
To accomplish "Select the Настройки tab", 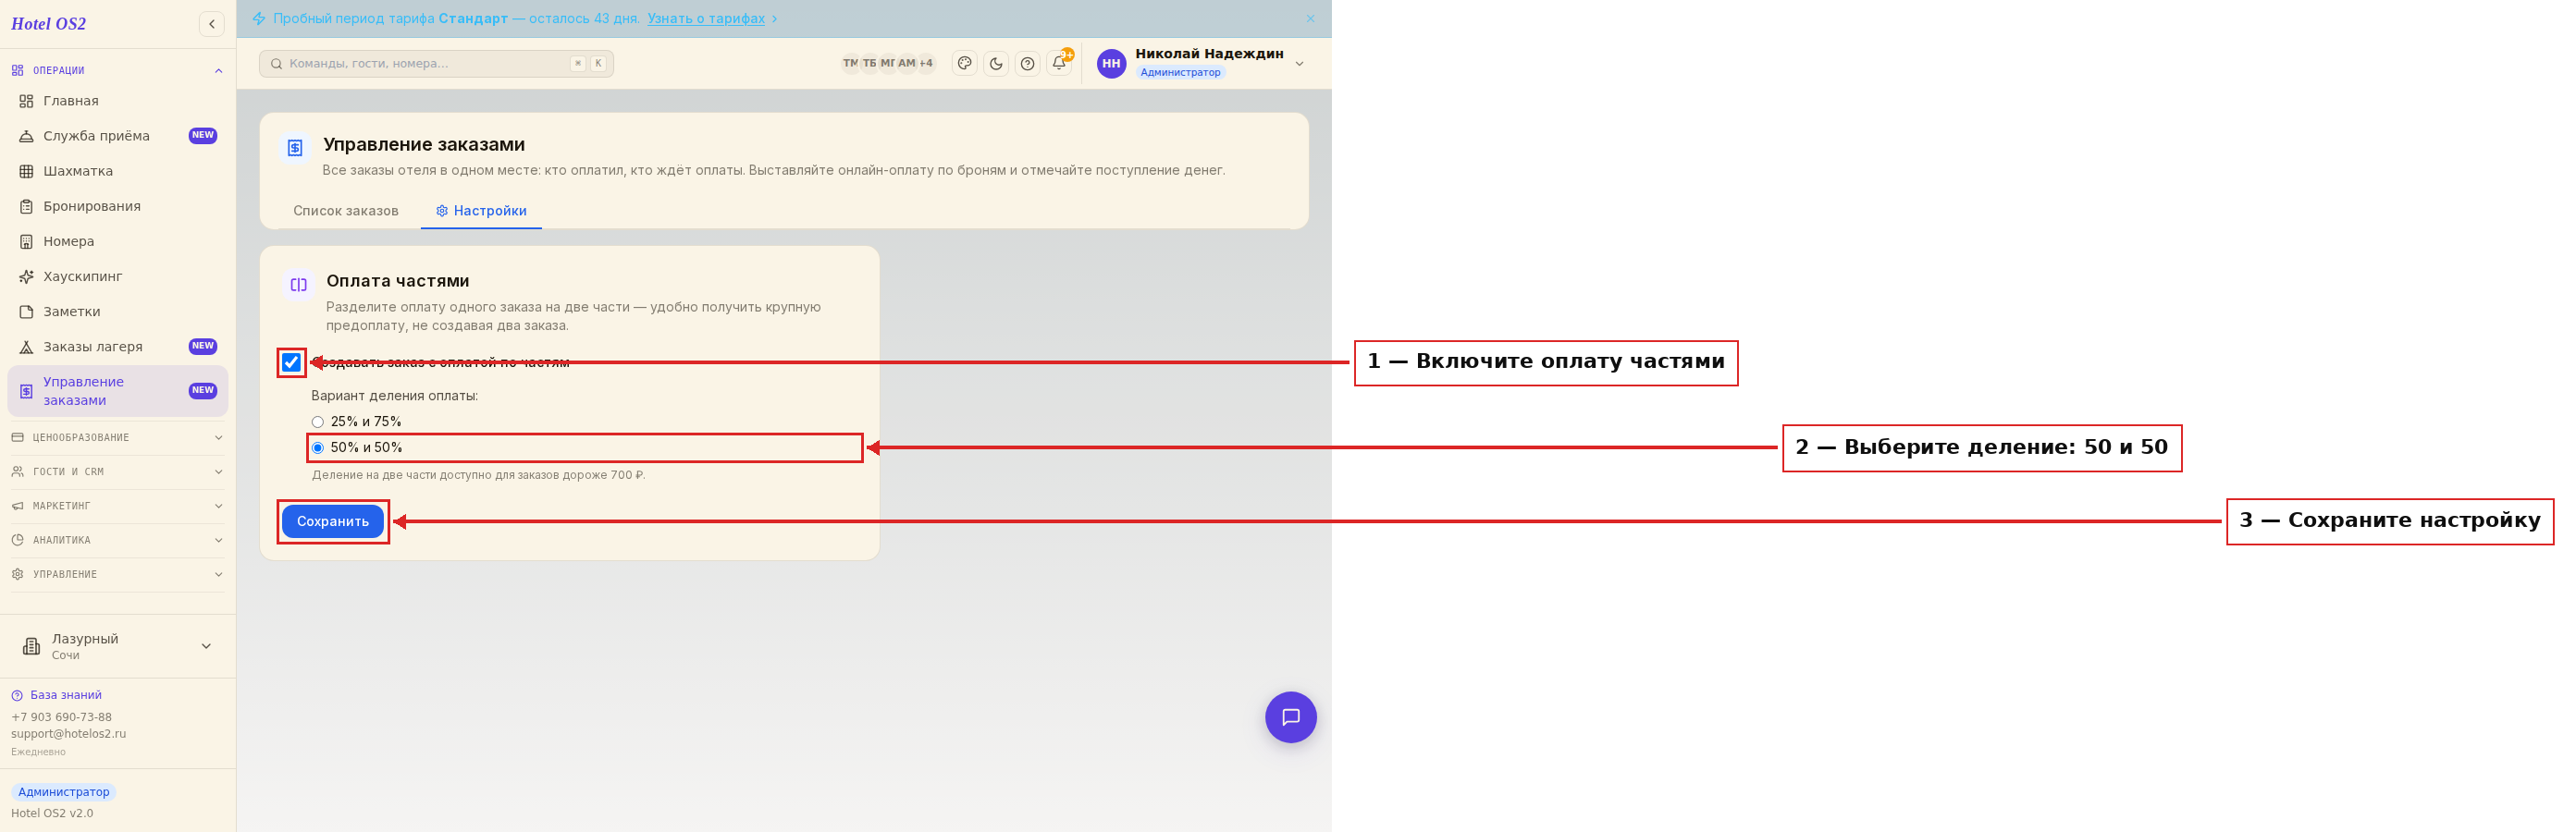I will pos(481,211).
